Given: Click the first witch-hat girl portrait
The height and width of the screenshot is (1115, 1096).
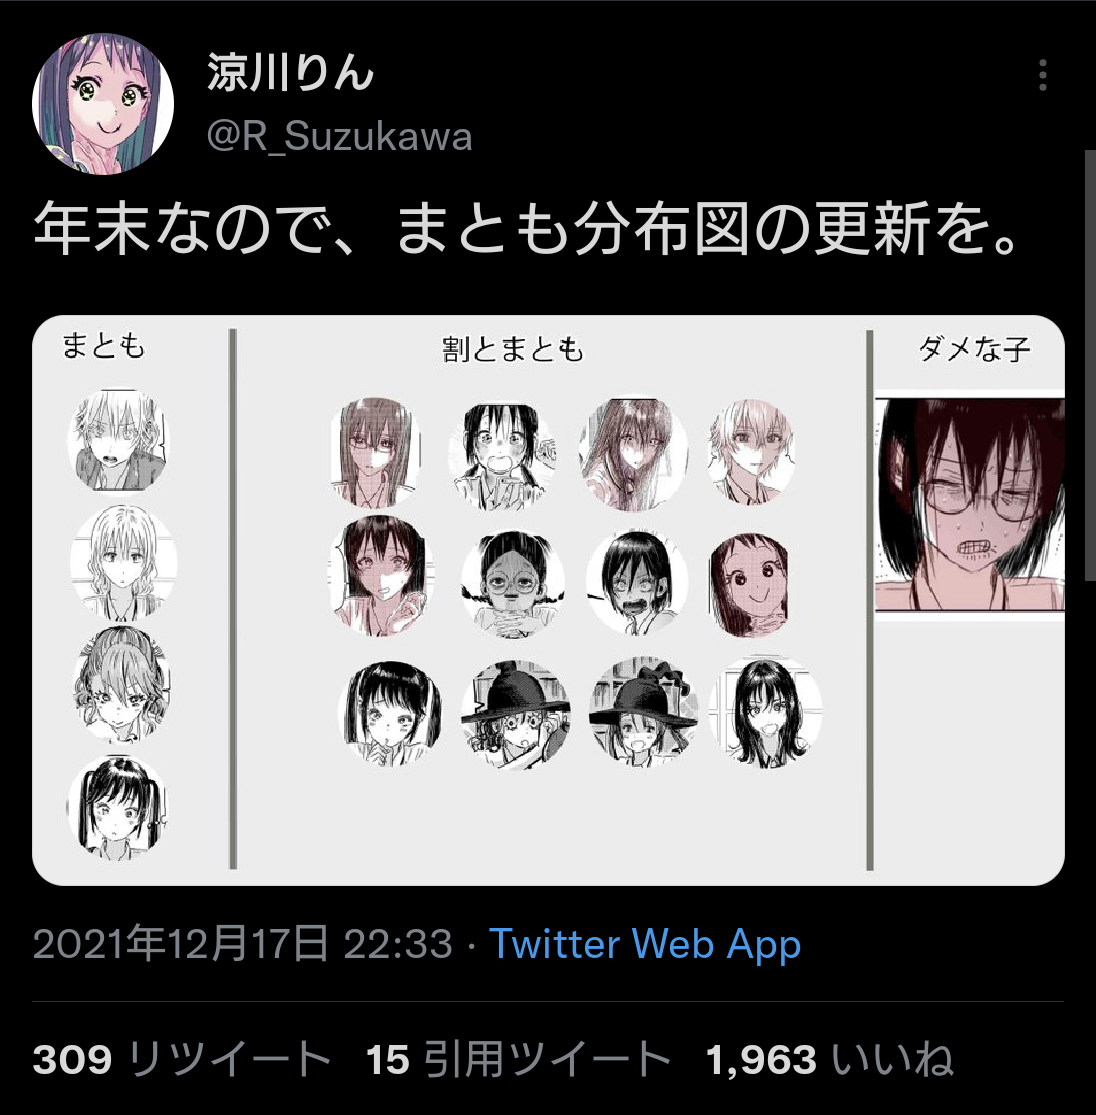Looking at the screenshot, I should click(x=516, y=716).
